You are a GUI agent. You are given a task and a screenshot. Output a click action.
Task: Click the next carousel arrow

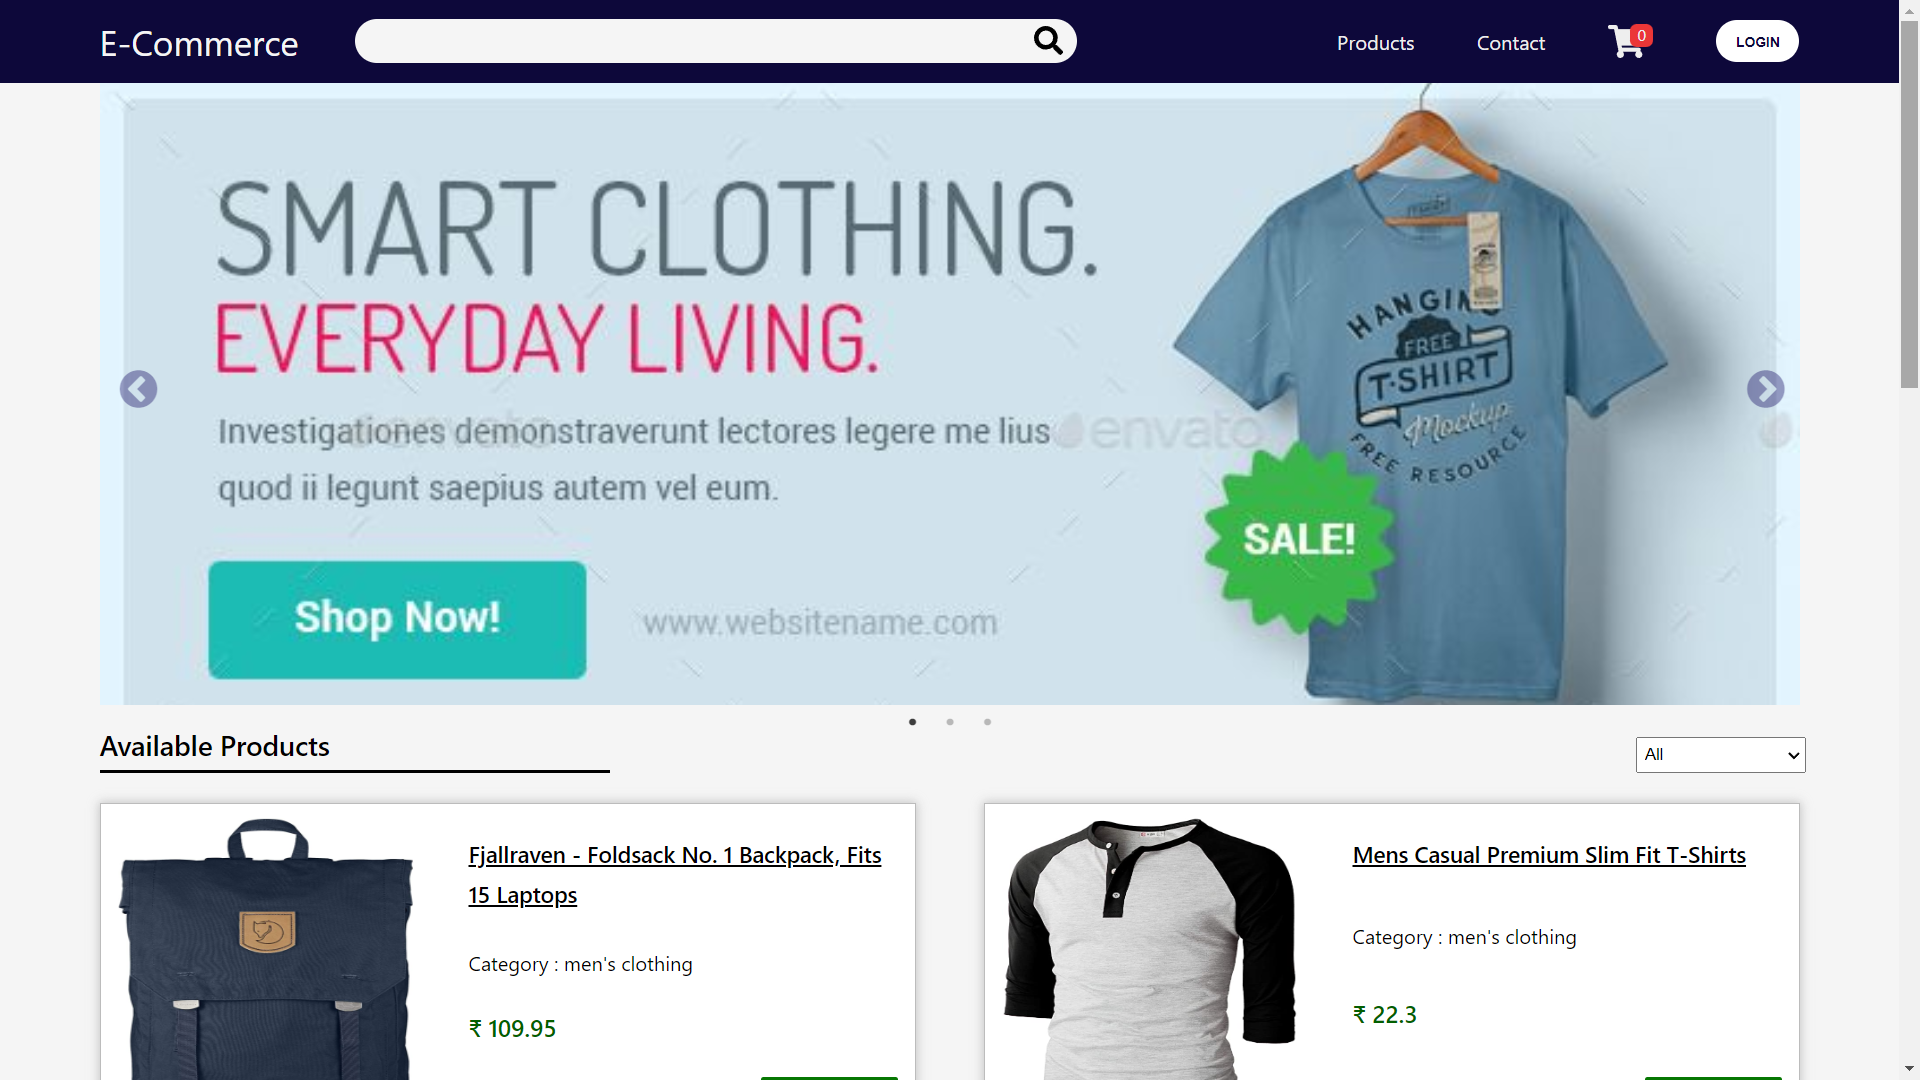1766,389
